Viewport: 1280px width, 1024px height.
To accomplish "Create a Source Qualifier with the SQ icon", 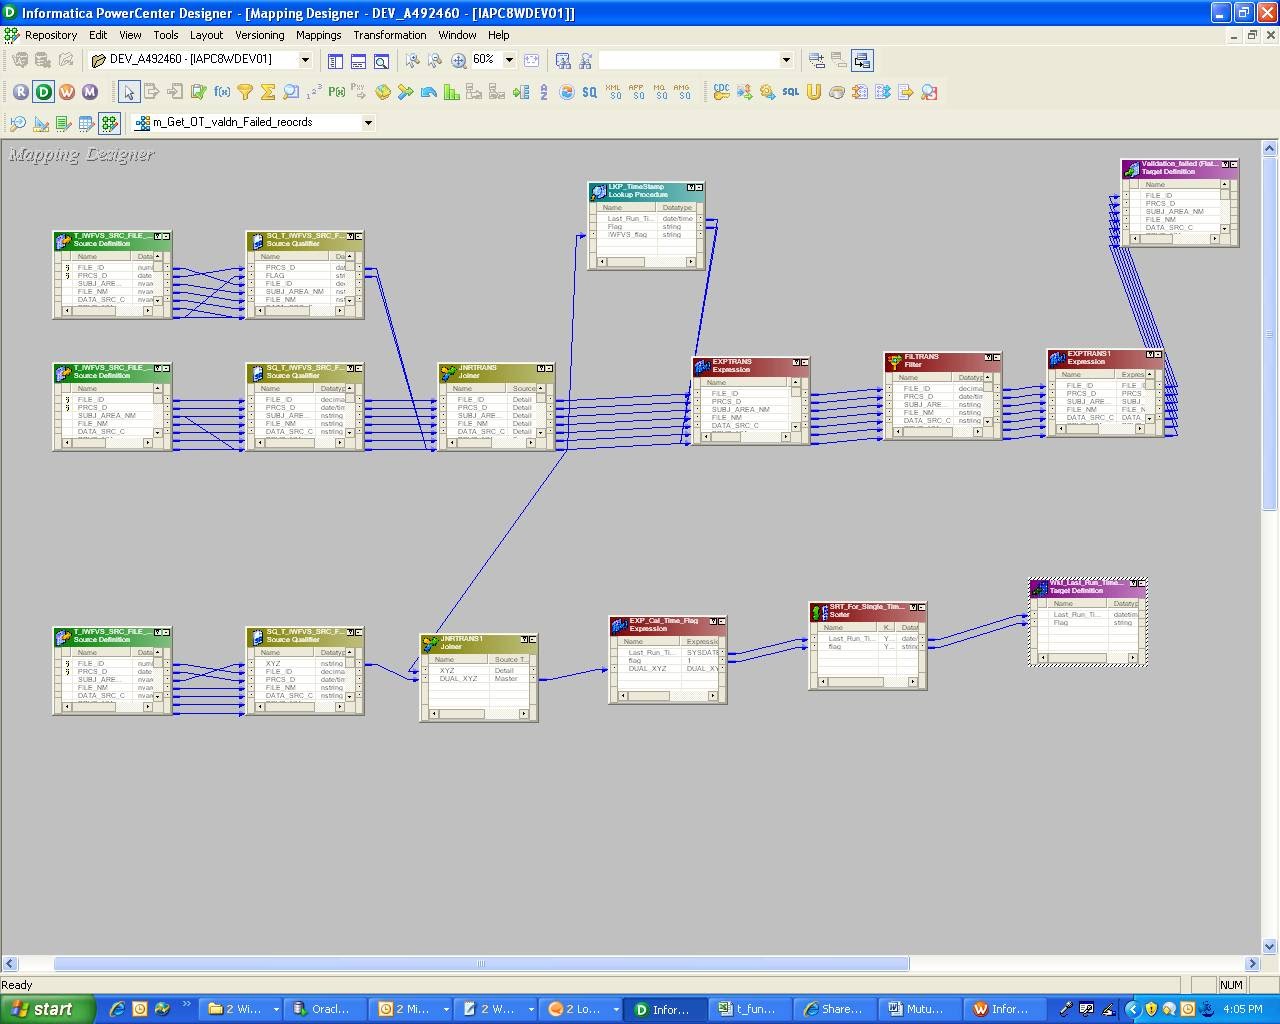I will click(588, 92).
